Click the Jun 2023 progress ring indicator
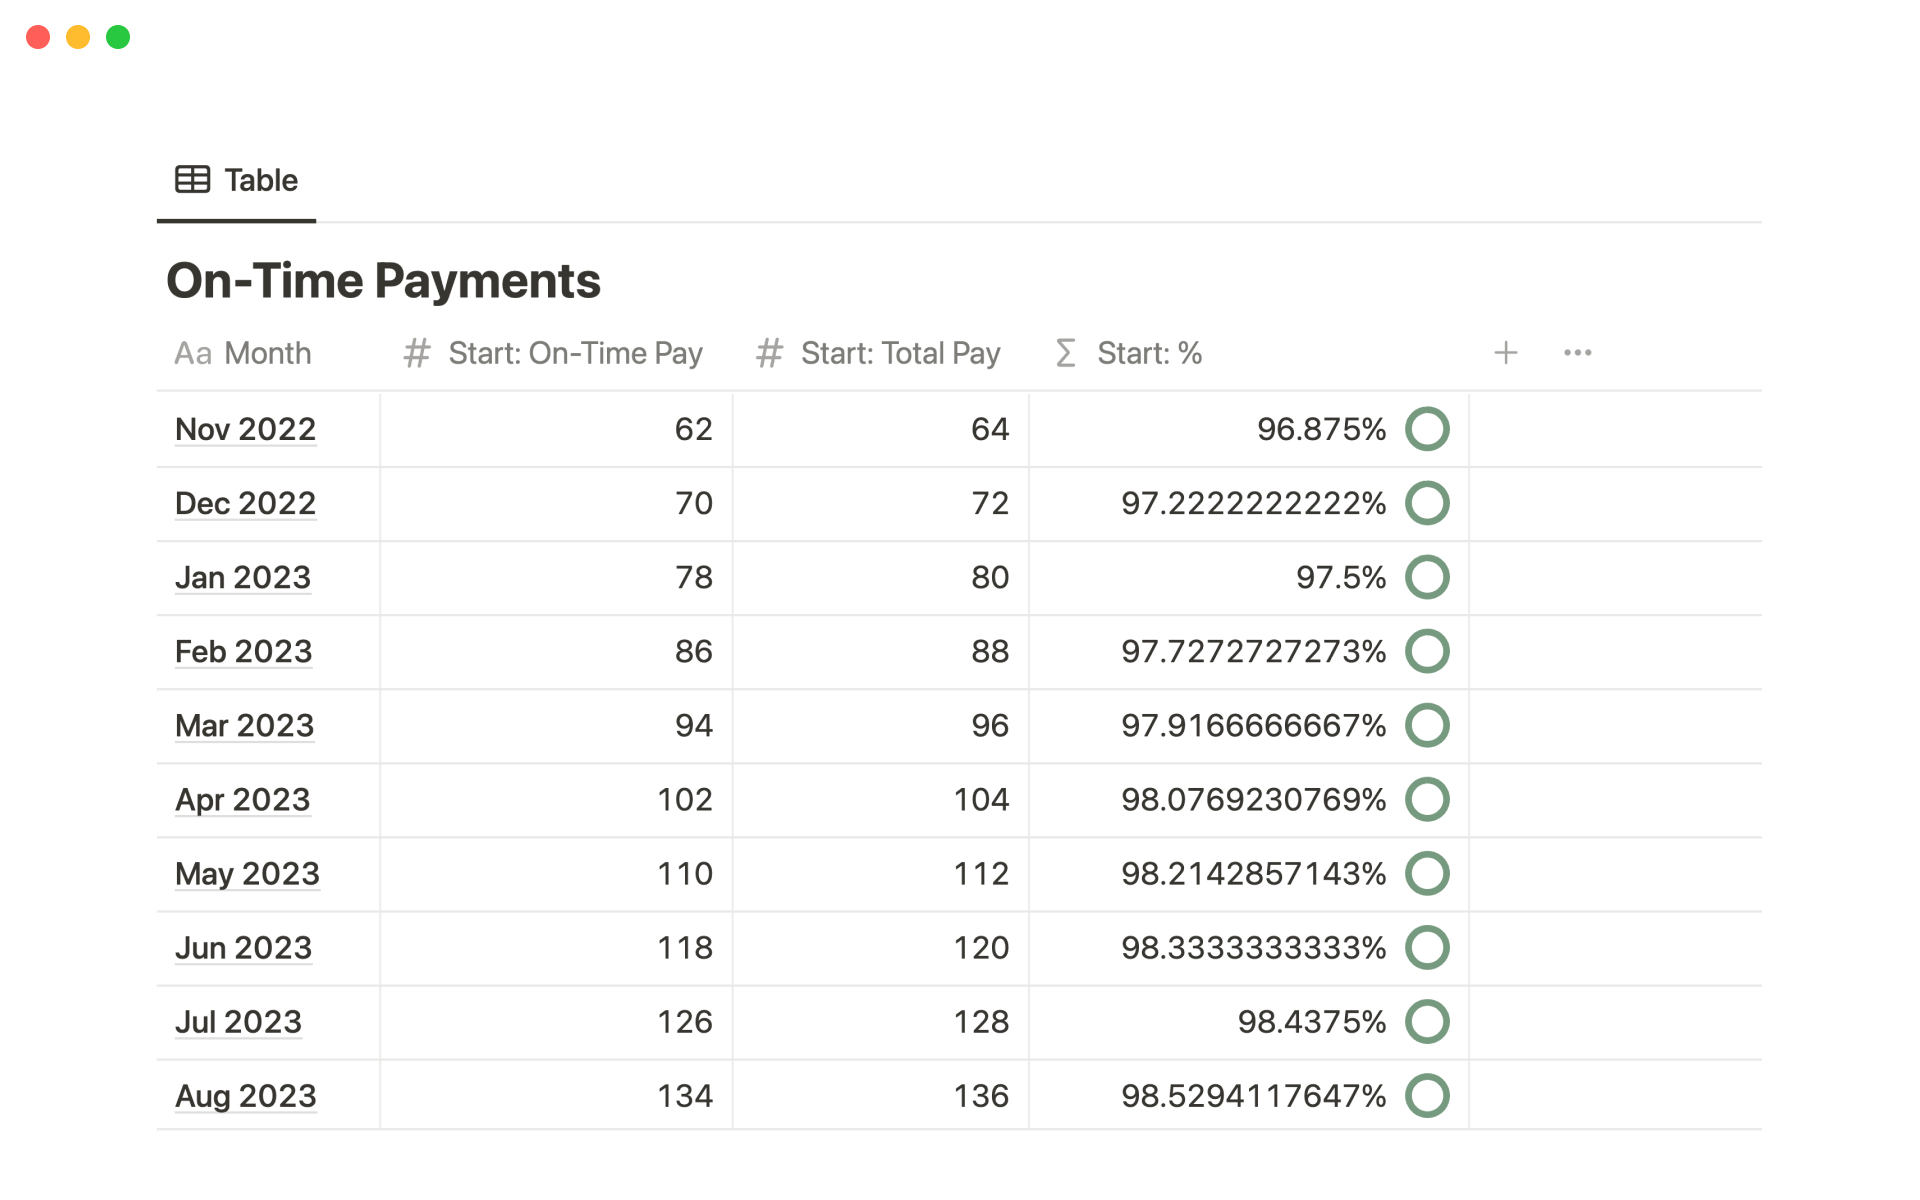Image resolution: width=1920 pixels, height=1200 pixels. coord(1426,948)
